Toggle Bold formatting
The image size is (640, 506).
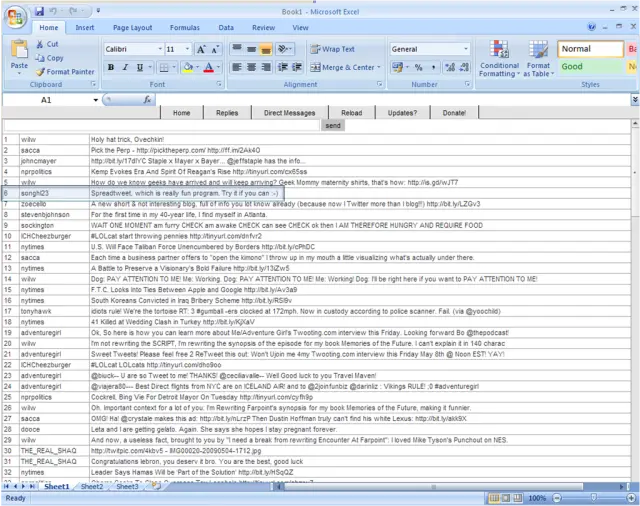point(111,68)
